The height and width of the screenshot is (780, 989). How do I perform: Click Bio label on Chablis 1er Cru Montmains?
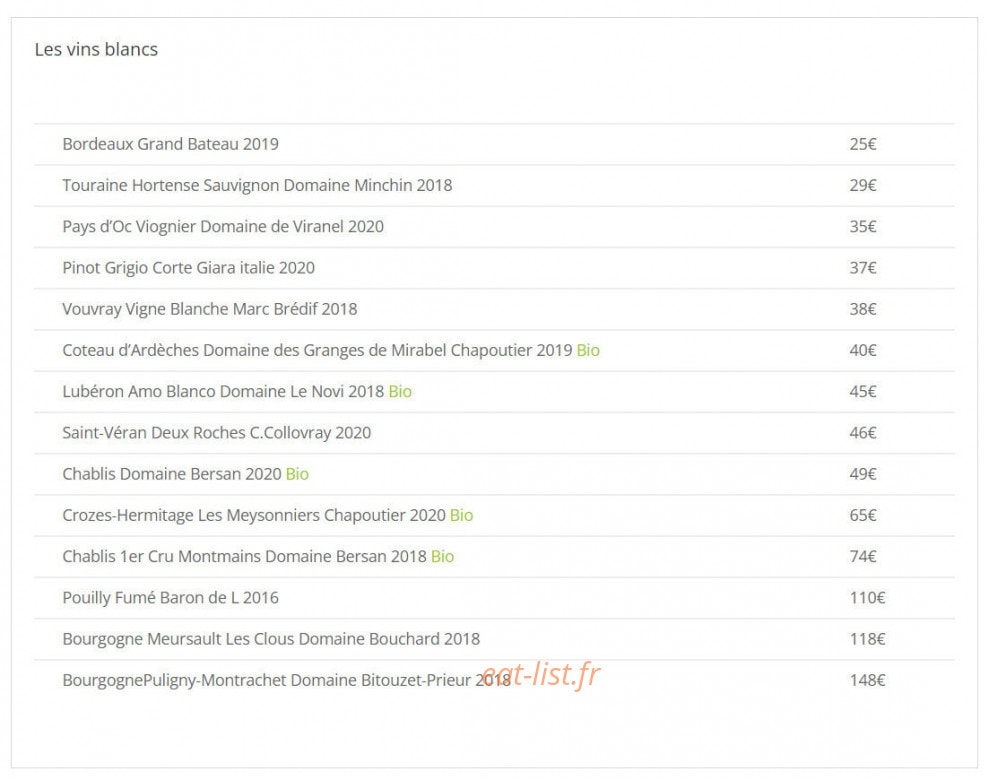442,556
